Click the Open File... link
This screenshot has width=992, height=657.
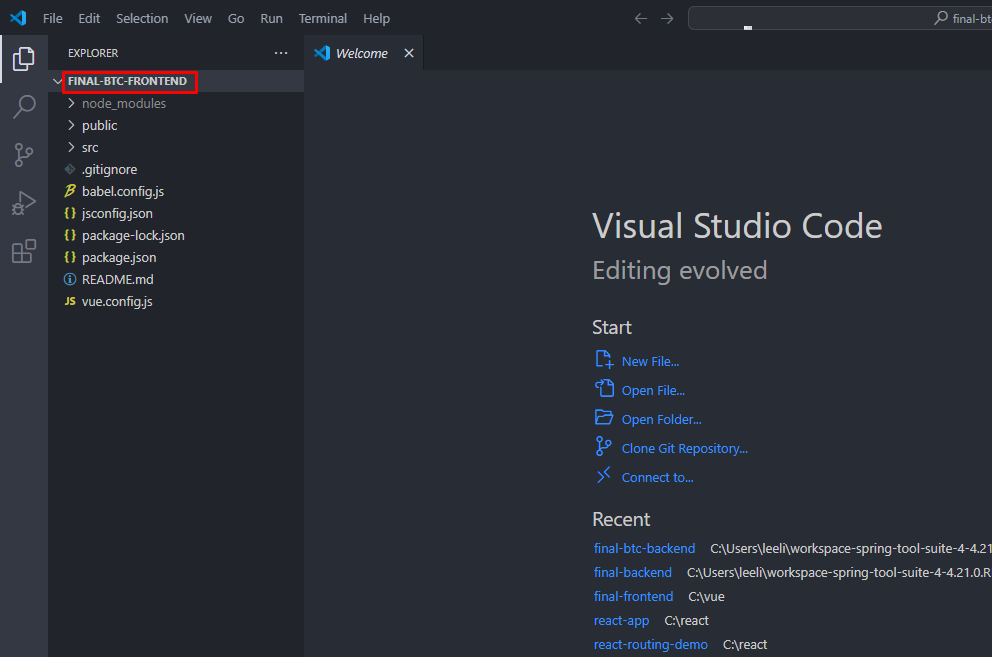point(653,391)
